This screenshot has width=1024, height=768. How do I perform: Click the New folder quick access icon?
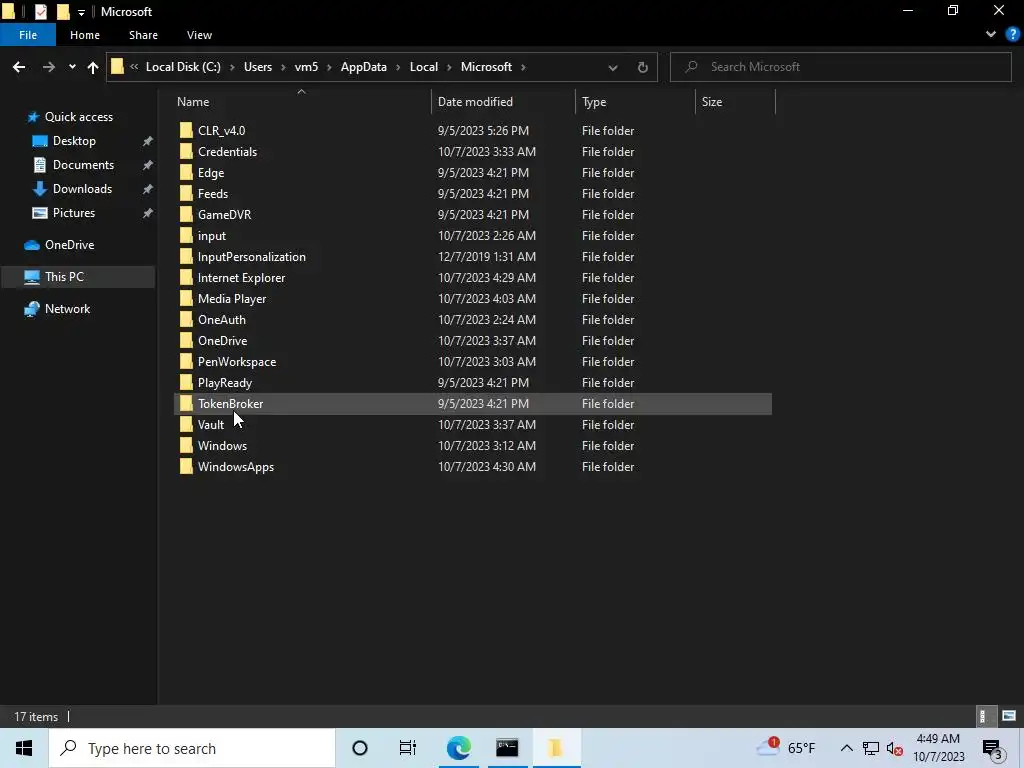click(63, 11)
